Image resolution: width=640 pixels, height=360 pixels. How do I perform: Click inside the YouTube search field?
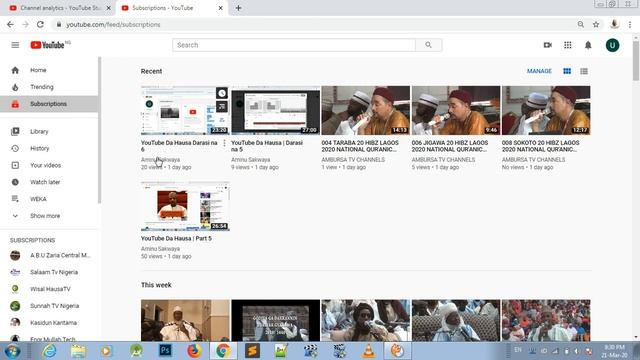click(294, 45)
